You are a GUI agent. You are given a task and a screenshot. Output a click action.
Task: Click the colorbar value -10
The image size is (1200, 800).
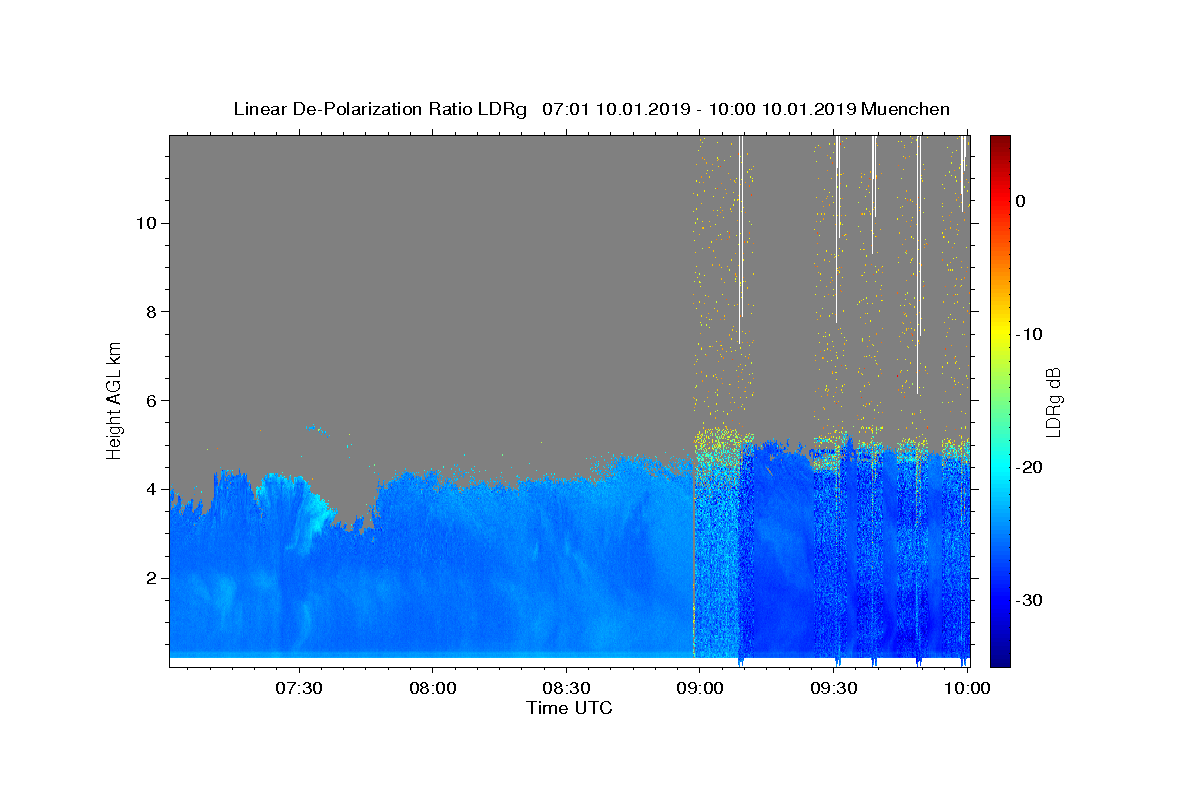pyautogui.click(x=1030, y=334)
